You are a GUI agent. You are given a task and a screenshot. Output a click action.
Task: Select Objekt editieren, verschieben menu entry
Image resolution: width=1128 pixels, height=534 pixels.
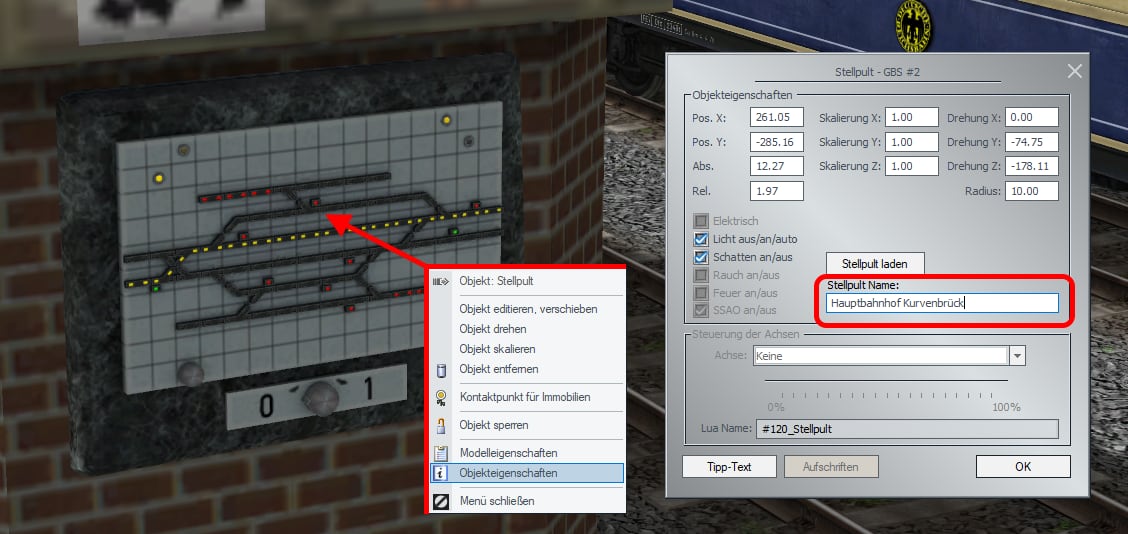528,309
